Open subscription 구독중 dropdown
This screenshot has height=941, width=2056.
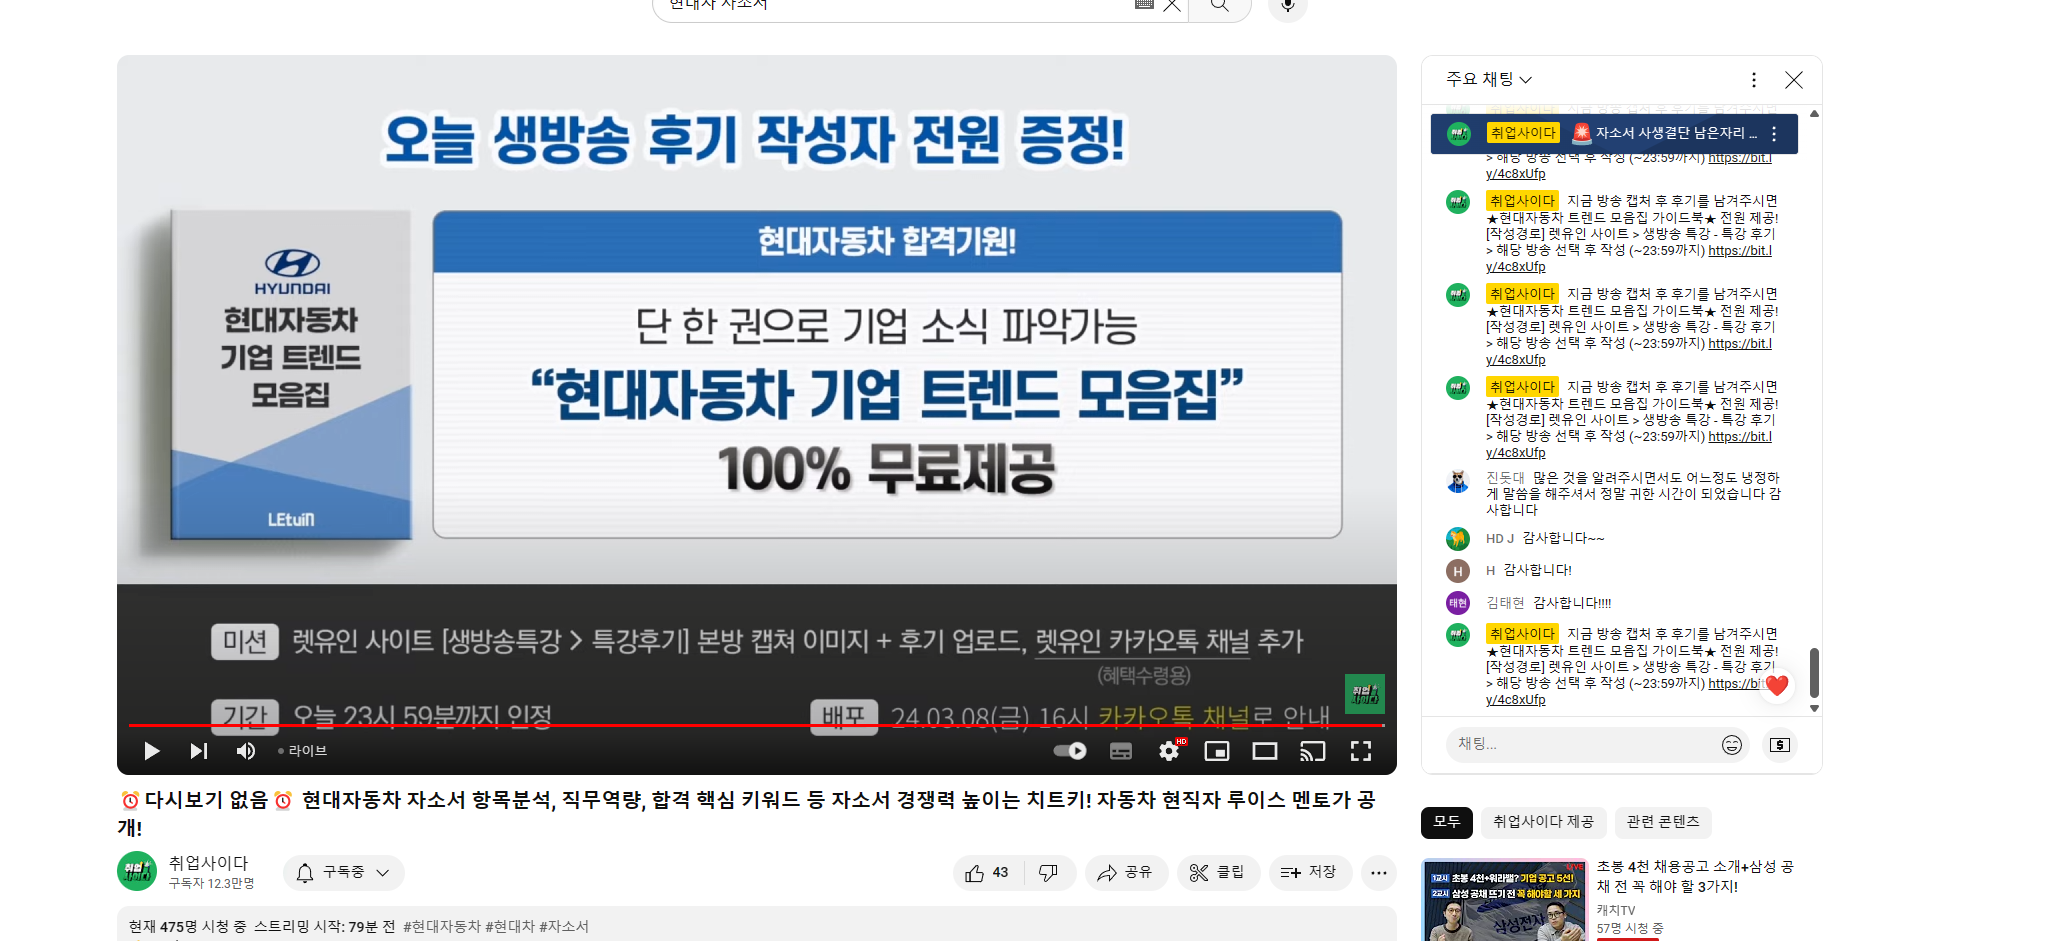343,873
